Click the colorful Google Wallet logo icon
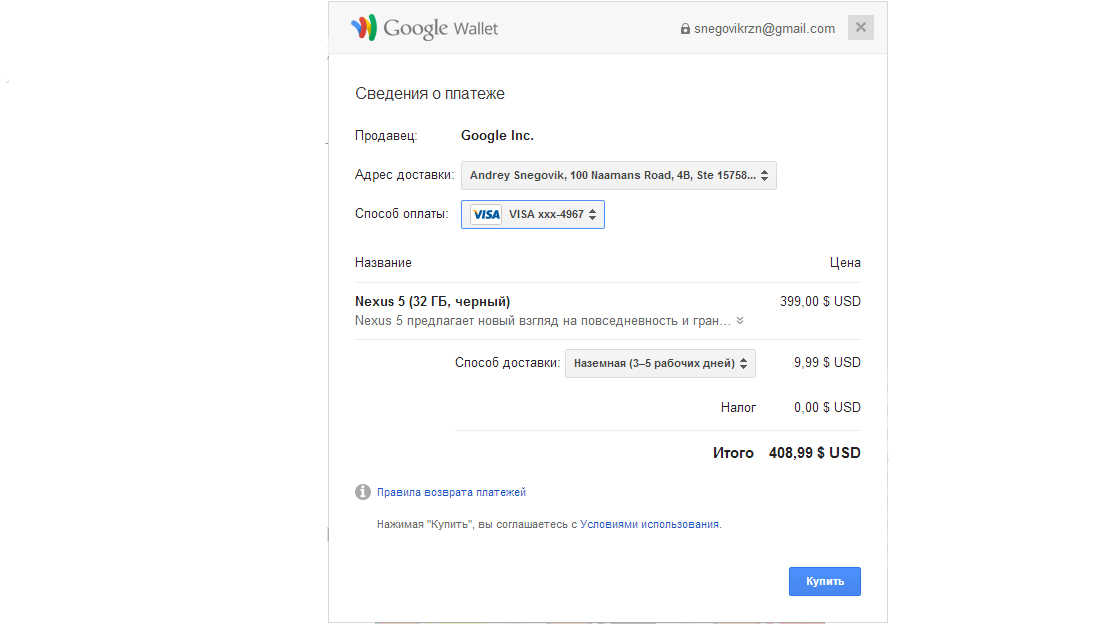Viewport: 1111px width, 624px height. [363, 28]
